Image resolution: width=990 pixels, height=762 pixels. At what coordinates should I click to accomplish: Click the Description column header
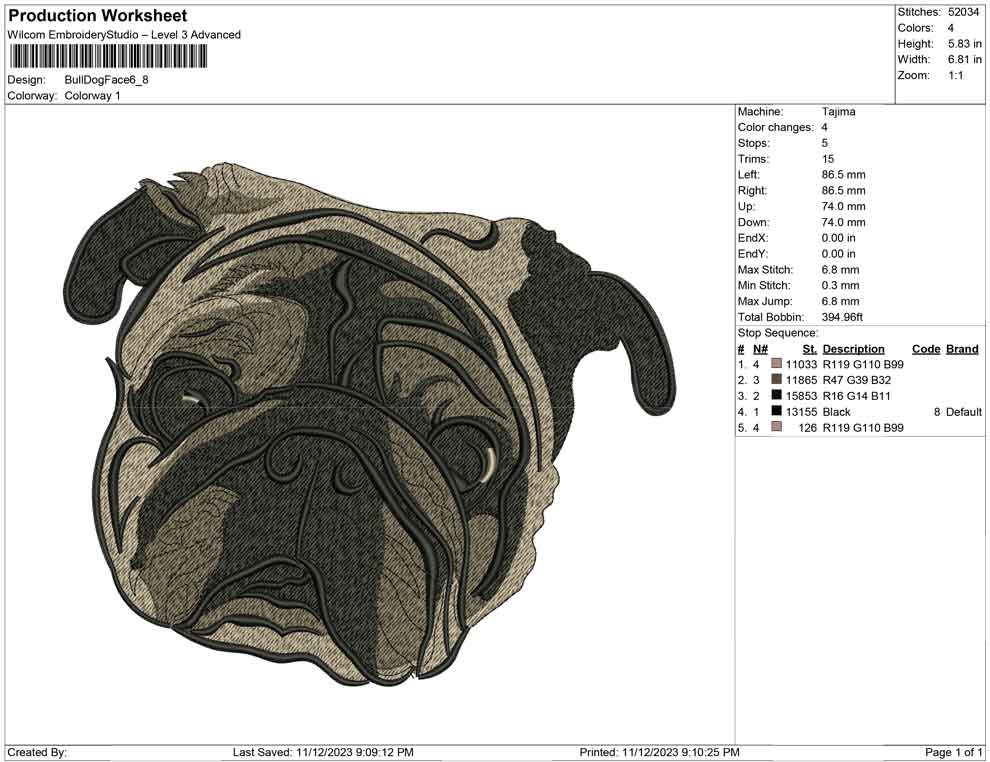854,348
